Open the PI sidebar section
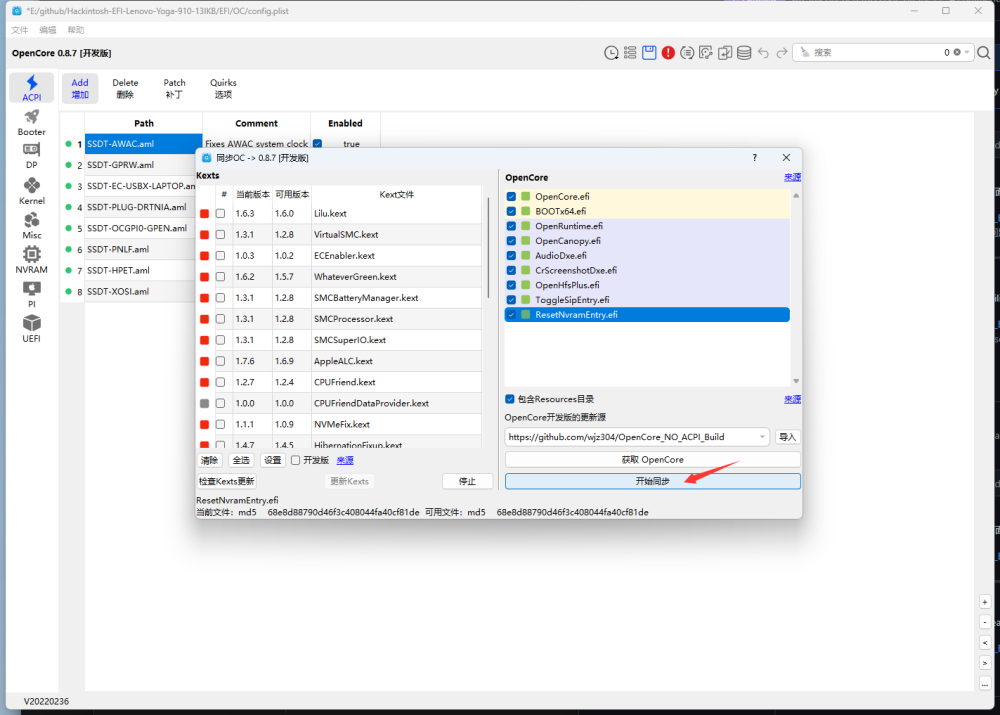 click(x=31, y=295)
